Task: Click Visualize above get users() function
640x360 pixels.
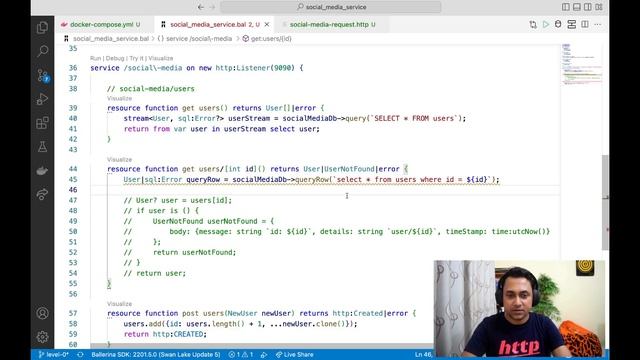Action: (x=119, y=98)
